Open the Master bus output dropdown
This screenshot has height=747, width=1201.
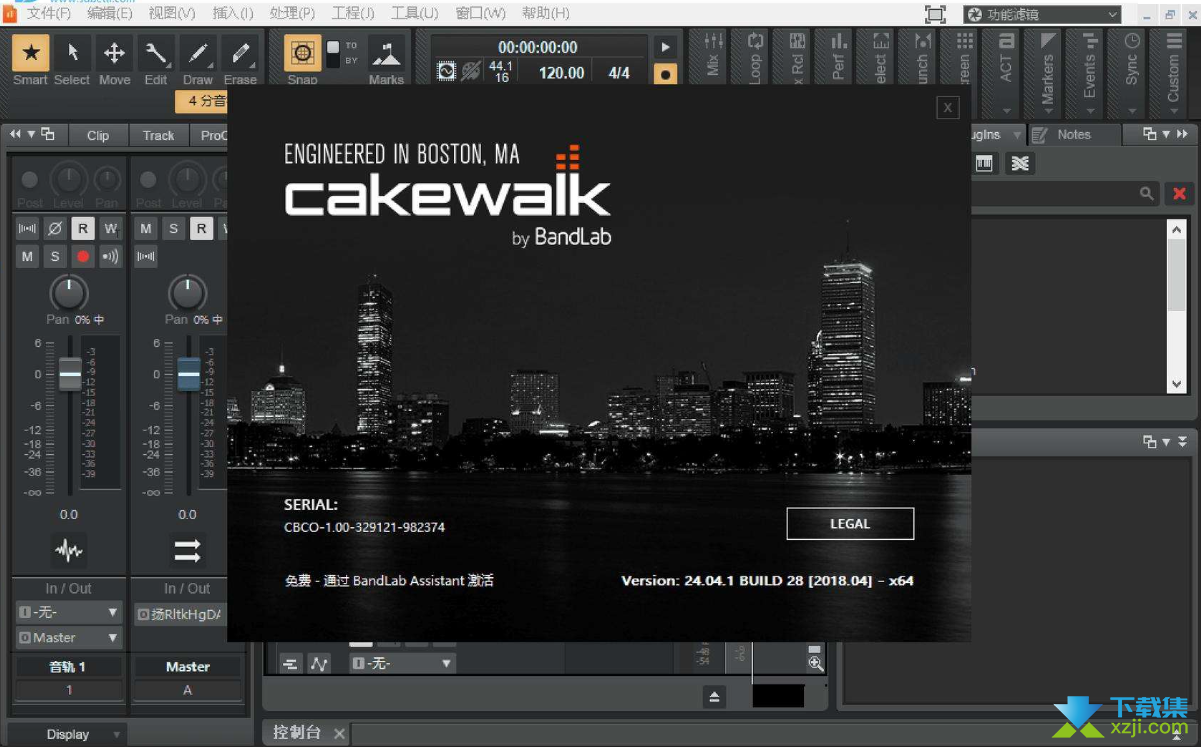coord(179,613)
